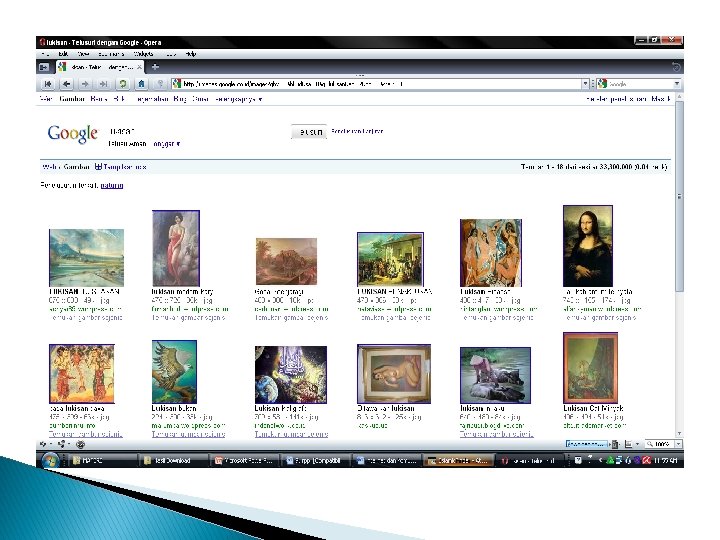Expand the 'selengkapnya' more dropdown

(x=239, y=99)
